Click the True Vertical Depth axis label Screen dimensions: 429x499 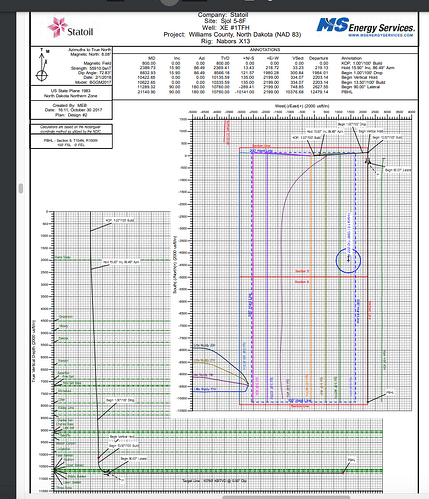tap(34, 351)
